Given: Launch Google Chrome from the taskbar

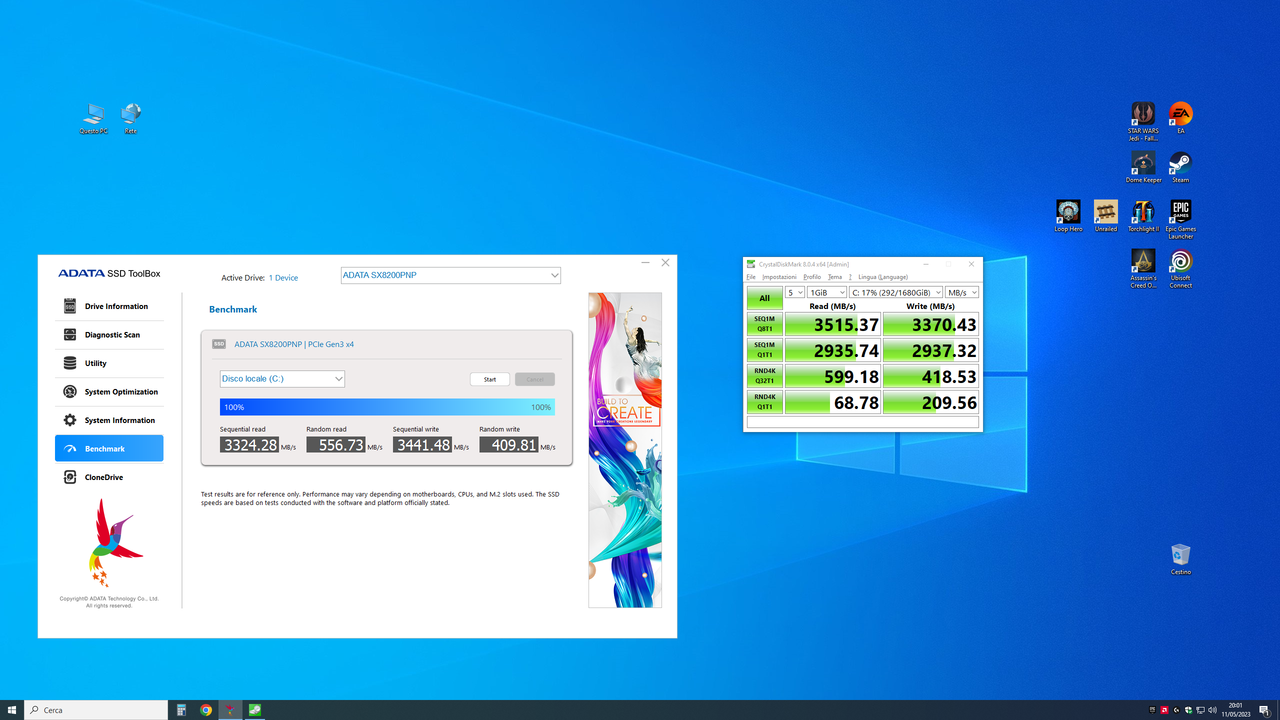Looking at the screenshot, I should [x=205, y=710].
